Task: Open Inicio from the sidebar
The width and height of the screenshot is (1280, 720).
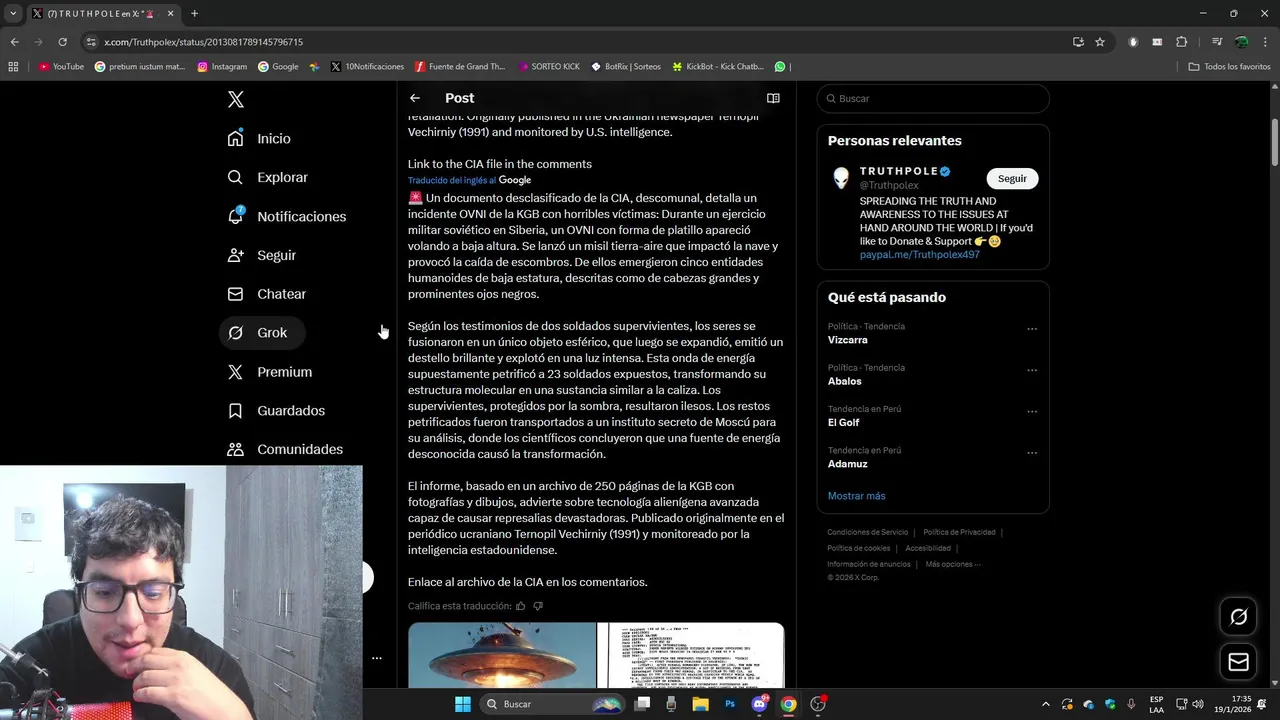Action: point(260,139)
